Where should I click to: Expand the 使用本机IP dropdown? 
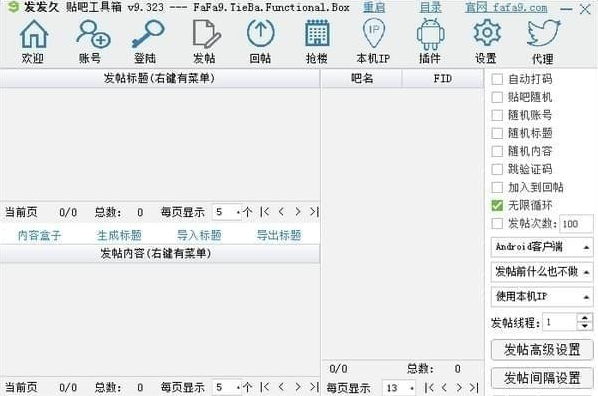(x=542, y=296)
